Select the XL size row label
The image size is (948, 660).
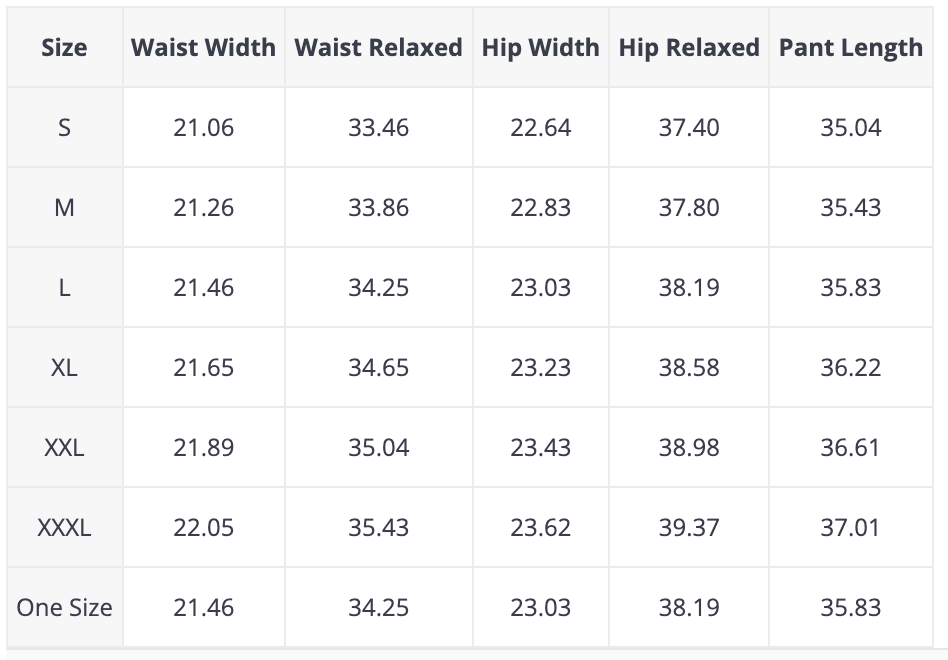[64, 367]
